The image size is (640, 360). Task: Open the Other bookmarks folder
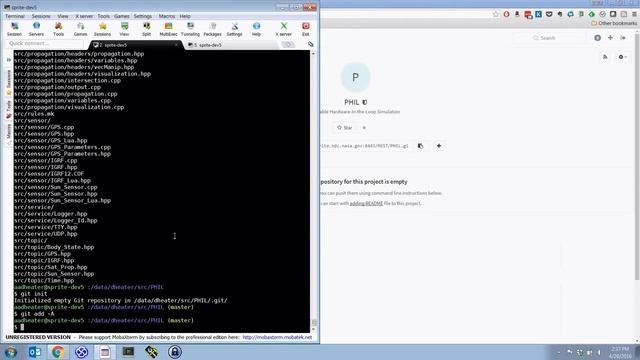(x=614, y=23)
